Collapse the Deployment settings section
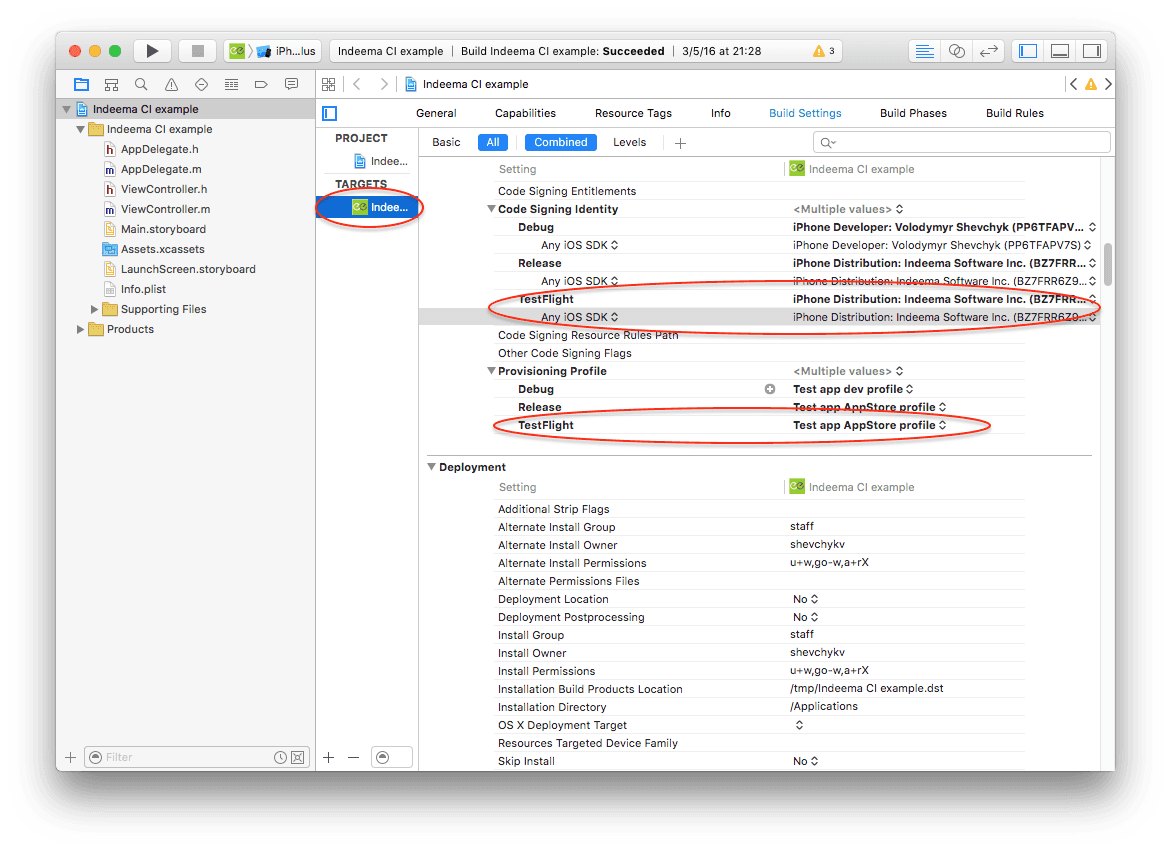This screenshot has width=1171, height=851. click(x=432, y=467)
